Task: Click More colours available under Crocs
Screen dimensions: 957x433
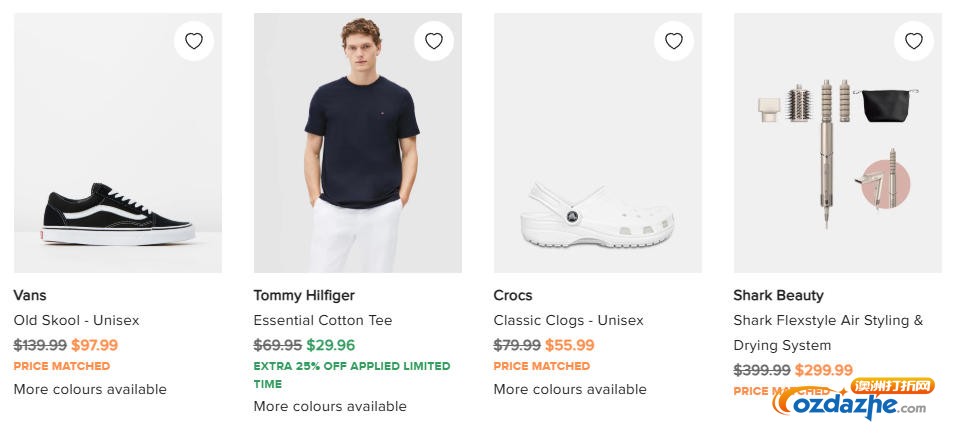Action: [x=570, y=389]
